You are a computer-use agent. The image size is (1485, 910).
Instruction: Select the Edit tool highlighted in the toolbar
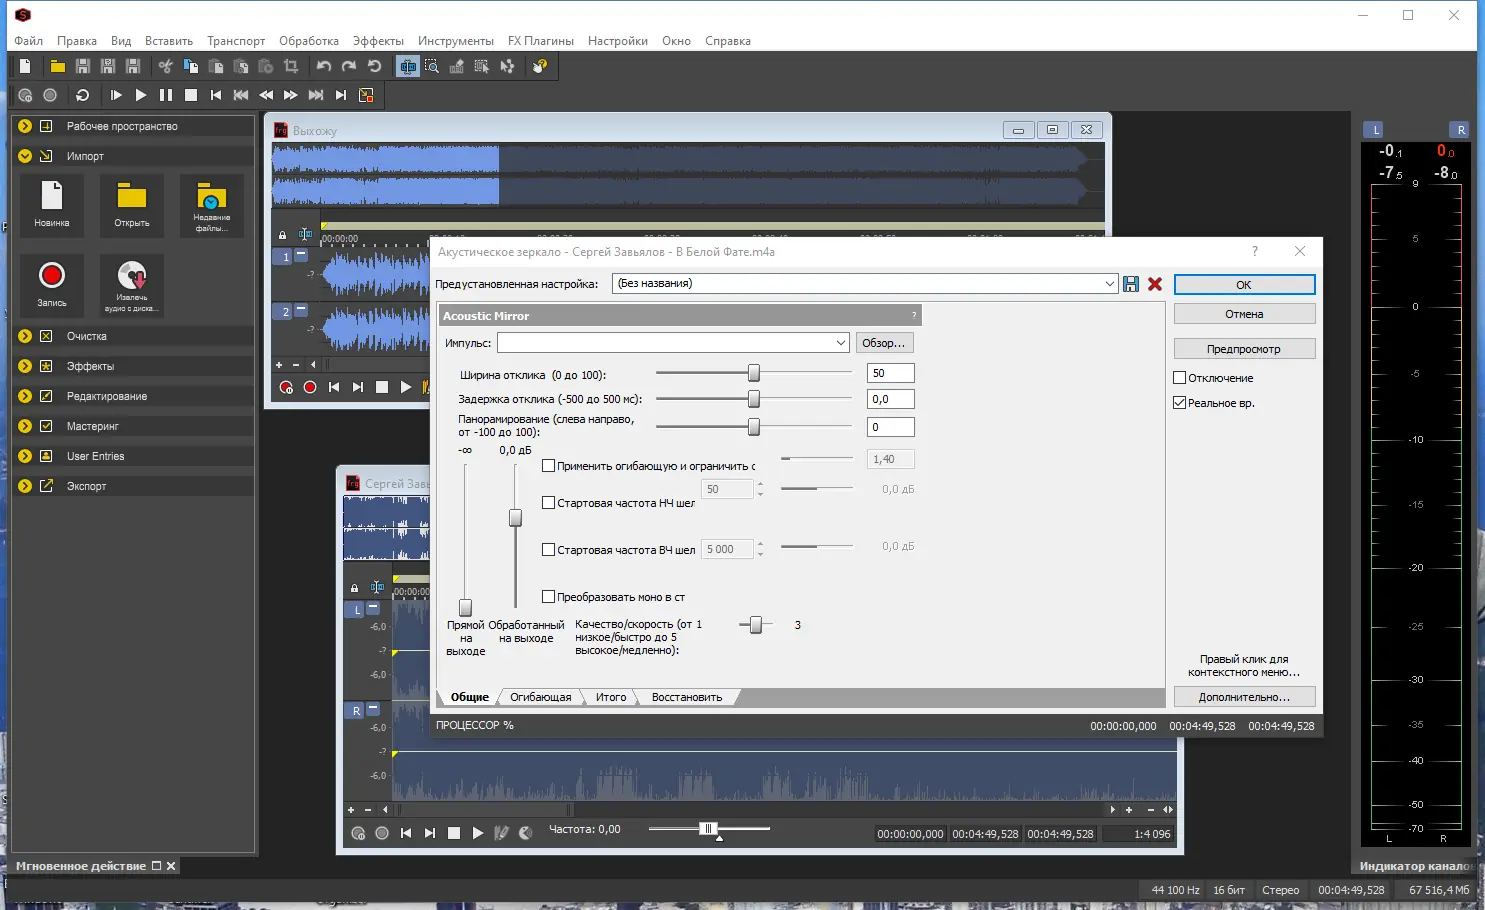407,66
